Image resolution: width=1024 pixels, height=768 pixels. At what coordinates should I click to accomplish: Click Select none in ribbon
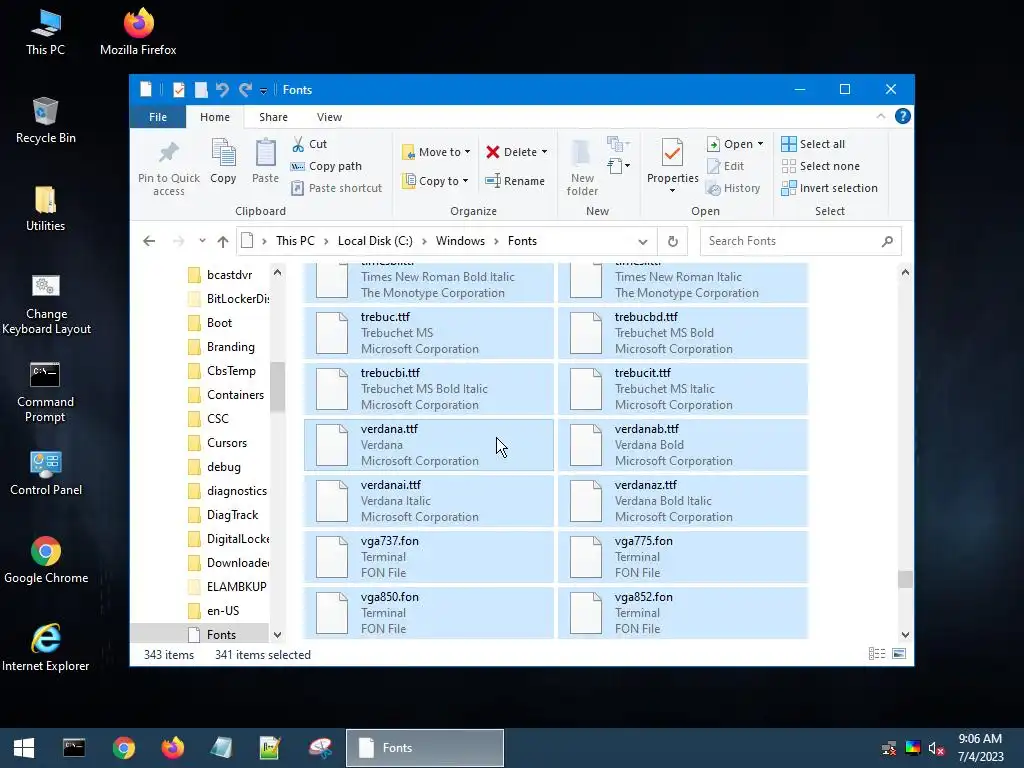820,166
